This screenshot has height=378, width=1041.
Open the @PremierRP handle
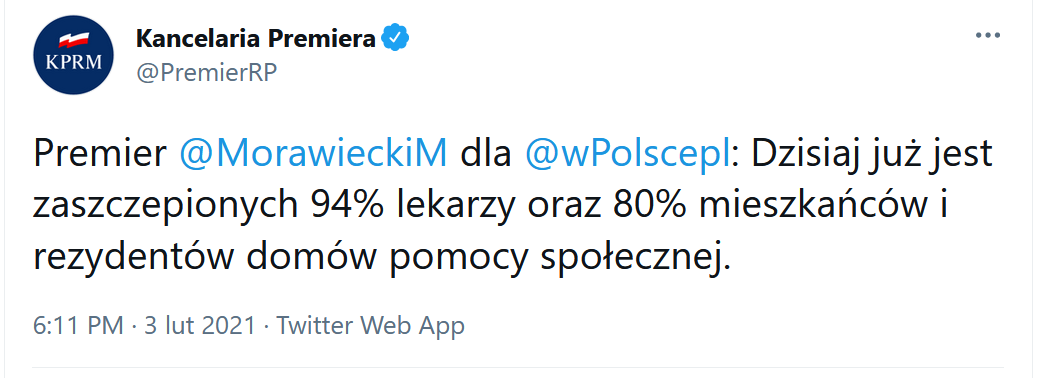point(206,73)
